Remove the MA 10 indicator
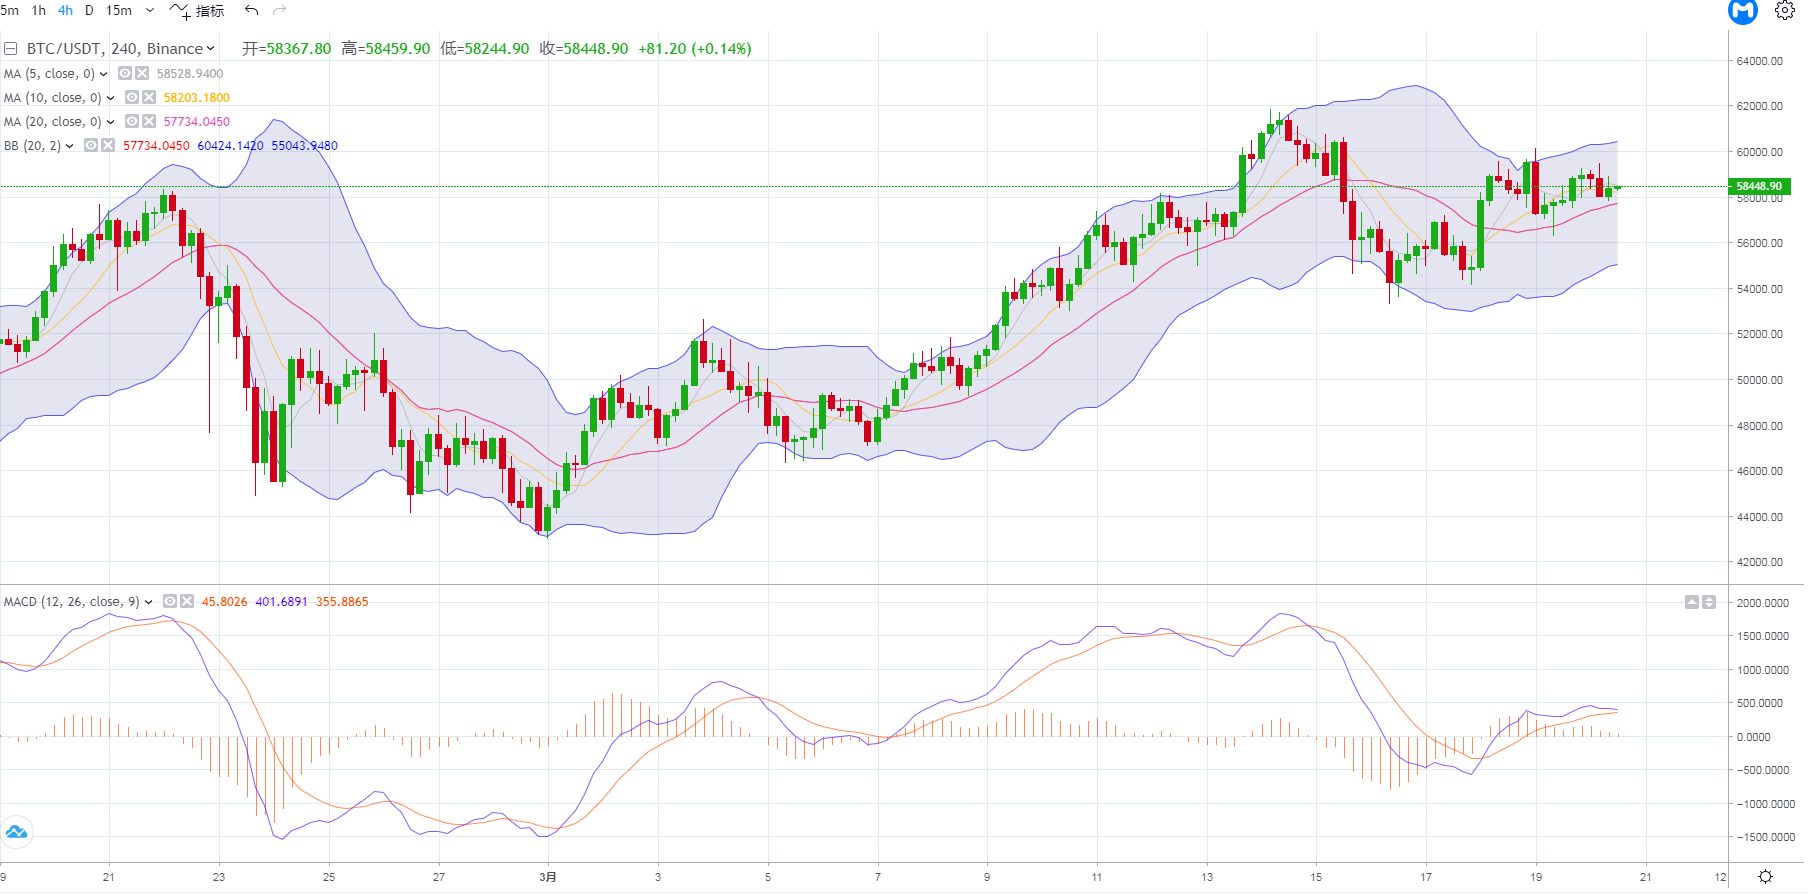This screenshot has width=1808, height=894. click(x=149, y=97)
